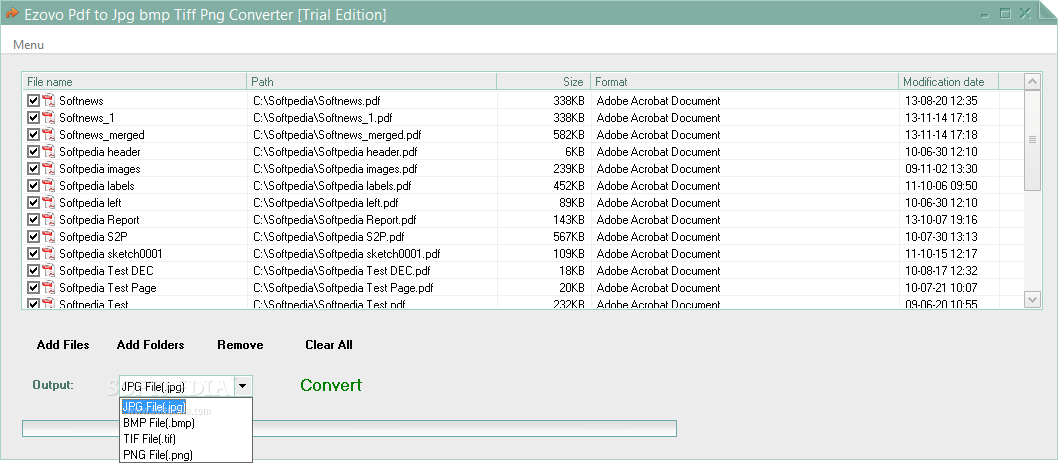The image size is (1058, 463).
Task: Select path C:\Softpedia\Softnews.pdf
Action: 316,101
